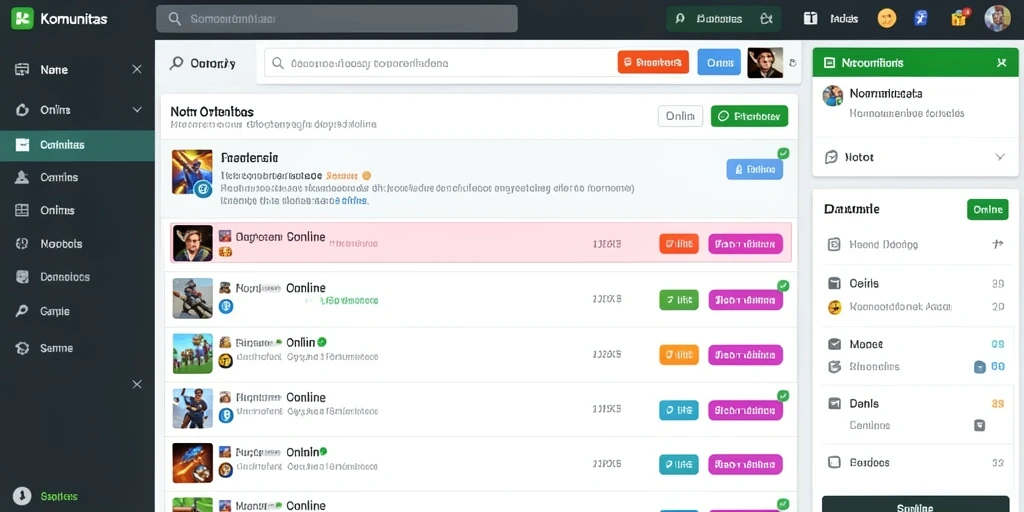This screenshot has width=1024, height=512.
Task: Click the green Komunitas logo icon
Action: coord(22,18)
